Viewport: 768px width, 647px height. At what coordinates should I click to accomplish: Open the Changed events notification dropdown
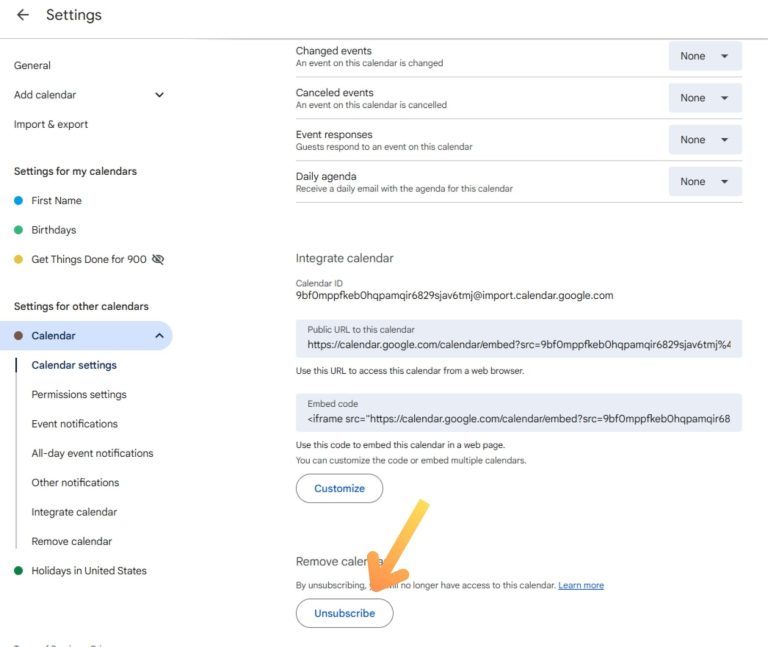click(705, 56)
